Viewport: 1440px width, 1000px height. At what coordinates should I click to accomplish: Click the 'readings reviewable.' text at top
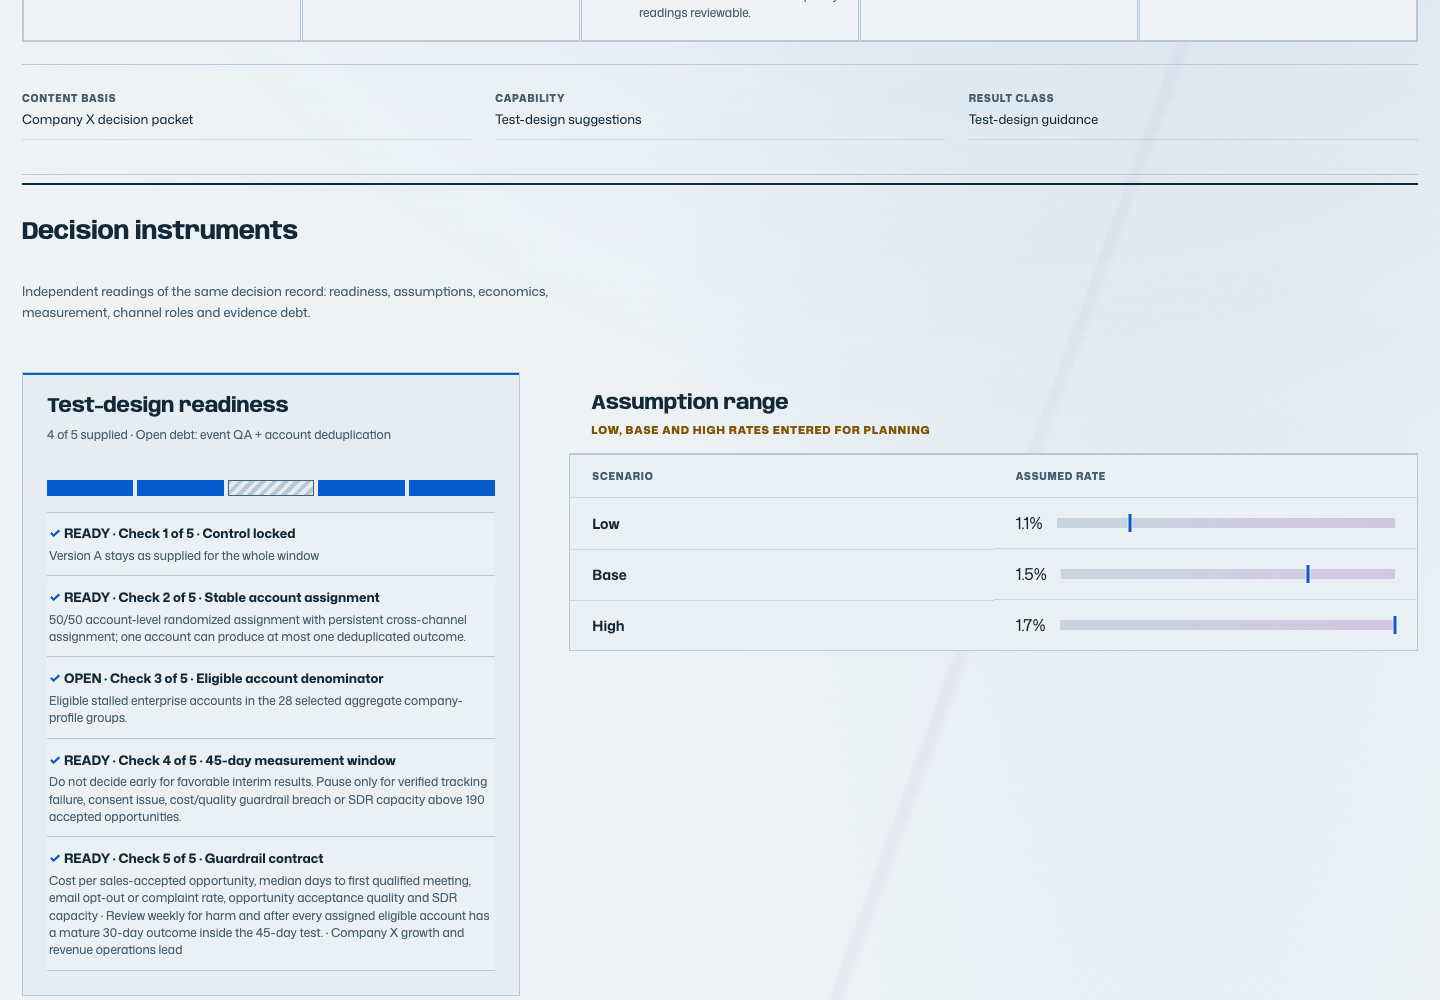695,13
